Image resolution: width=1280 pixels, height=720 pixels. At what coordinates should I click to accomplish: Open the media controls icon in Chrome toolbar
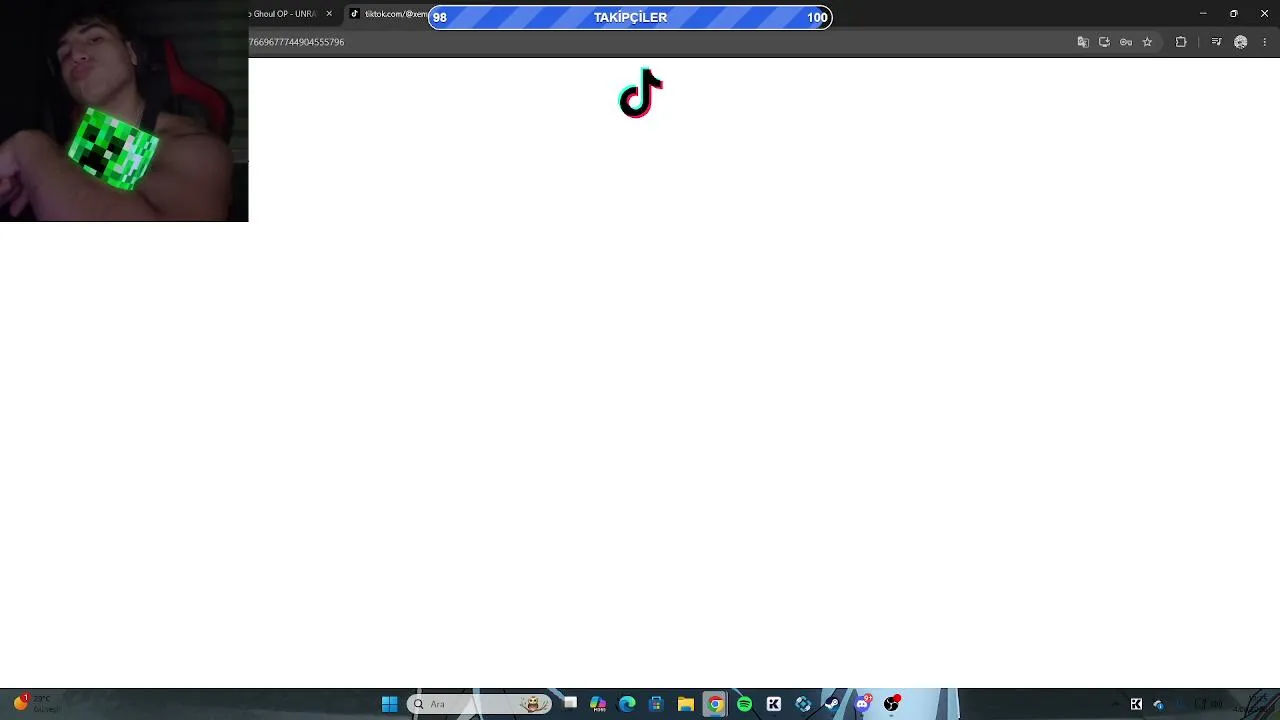tap(1216, 42)
